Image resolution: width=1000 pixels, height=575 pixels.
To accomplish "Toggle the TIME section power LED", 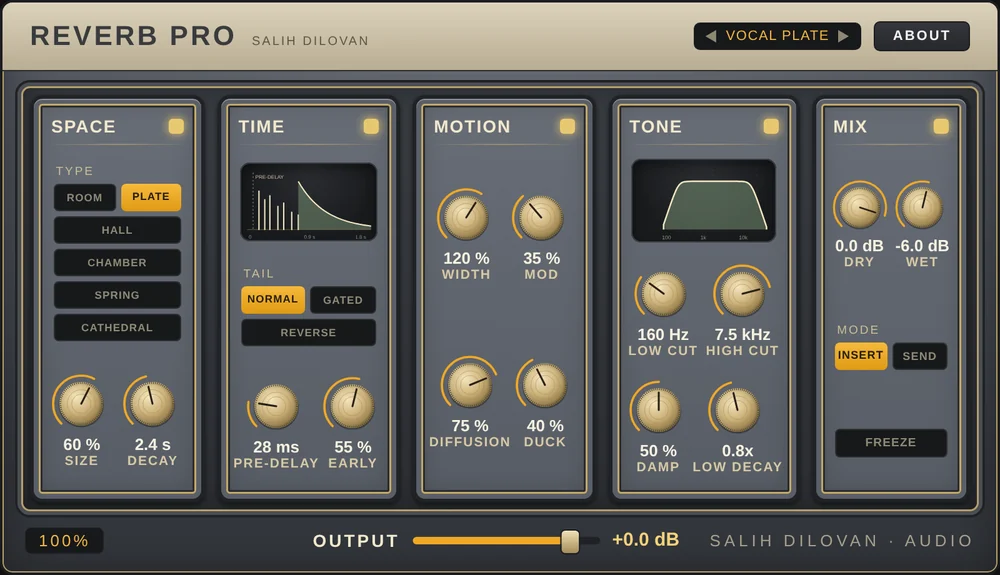I will tap(371, 126).
